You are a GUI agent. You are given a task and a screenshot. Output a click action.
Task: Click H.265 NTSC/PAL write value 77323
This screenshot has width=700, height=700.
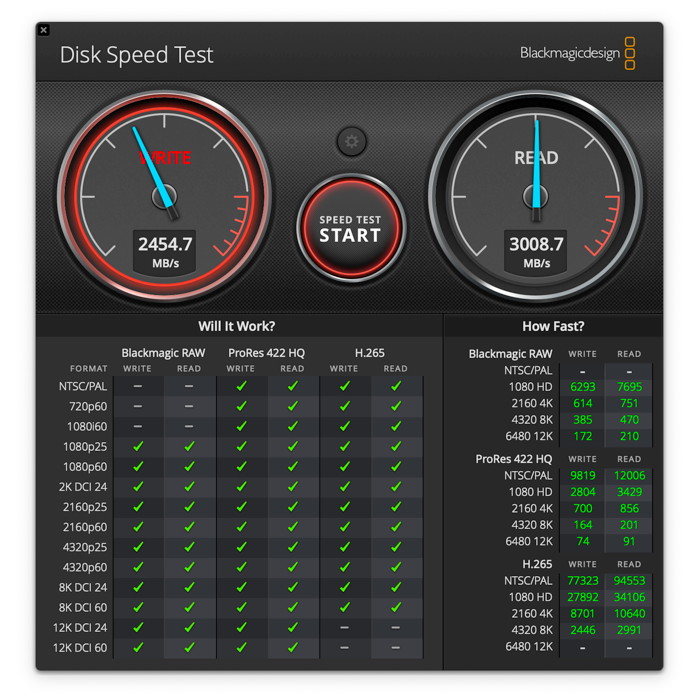583,580
